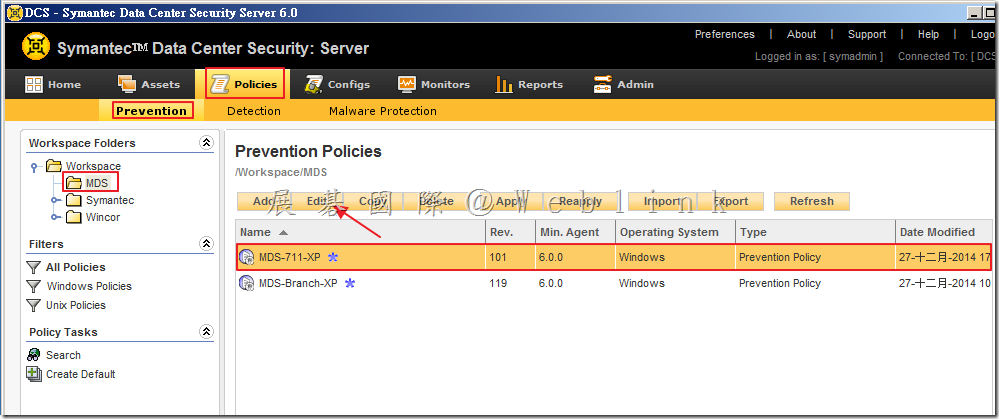Image resolution: width=999 pixels, height=419 pixels.
Task: Sort by the Operating System column header
Action: coord(675,232)
